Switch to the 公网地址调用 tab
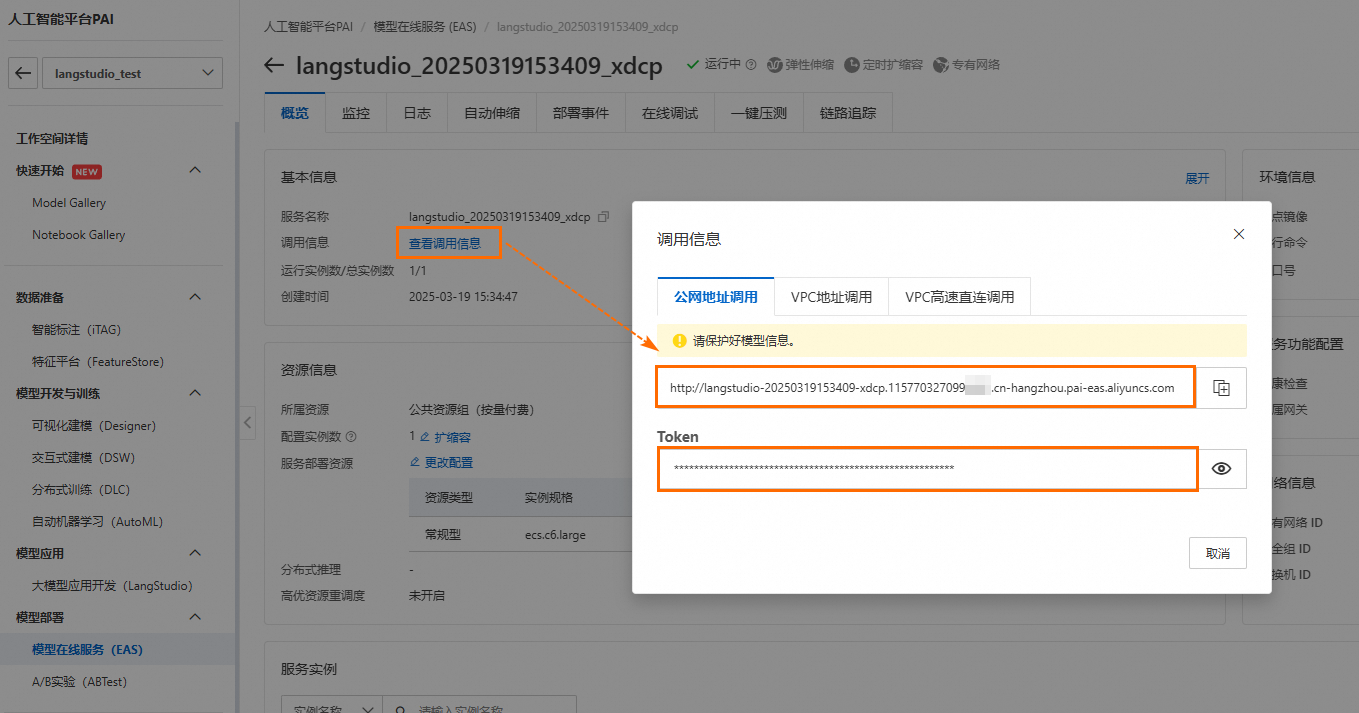 (x=716, y=297)
